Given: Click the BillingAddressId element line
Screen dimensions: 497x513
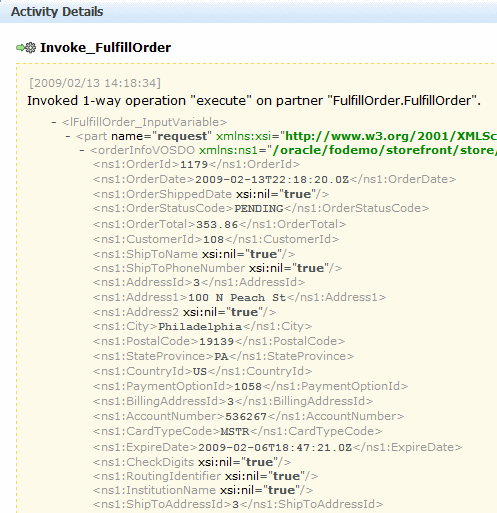Looking at the screenshot, I should coord(233,401).
